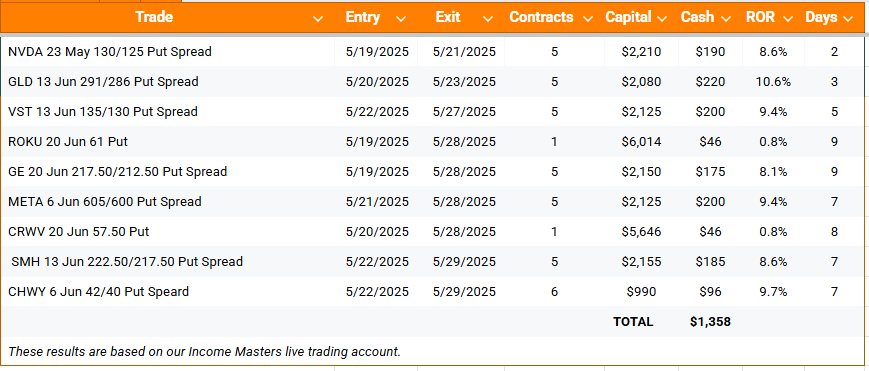Select the GLD 13 Jun Put Spread cell

pyautogui.click(x=168, y=82)
